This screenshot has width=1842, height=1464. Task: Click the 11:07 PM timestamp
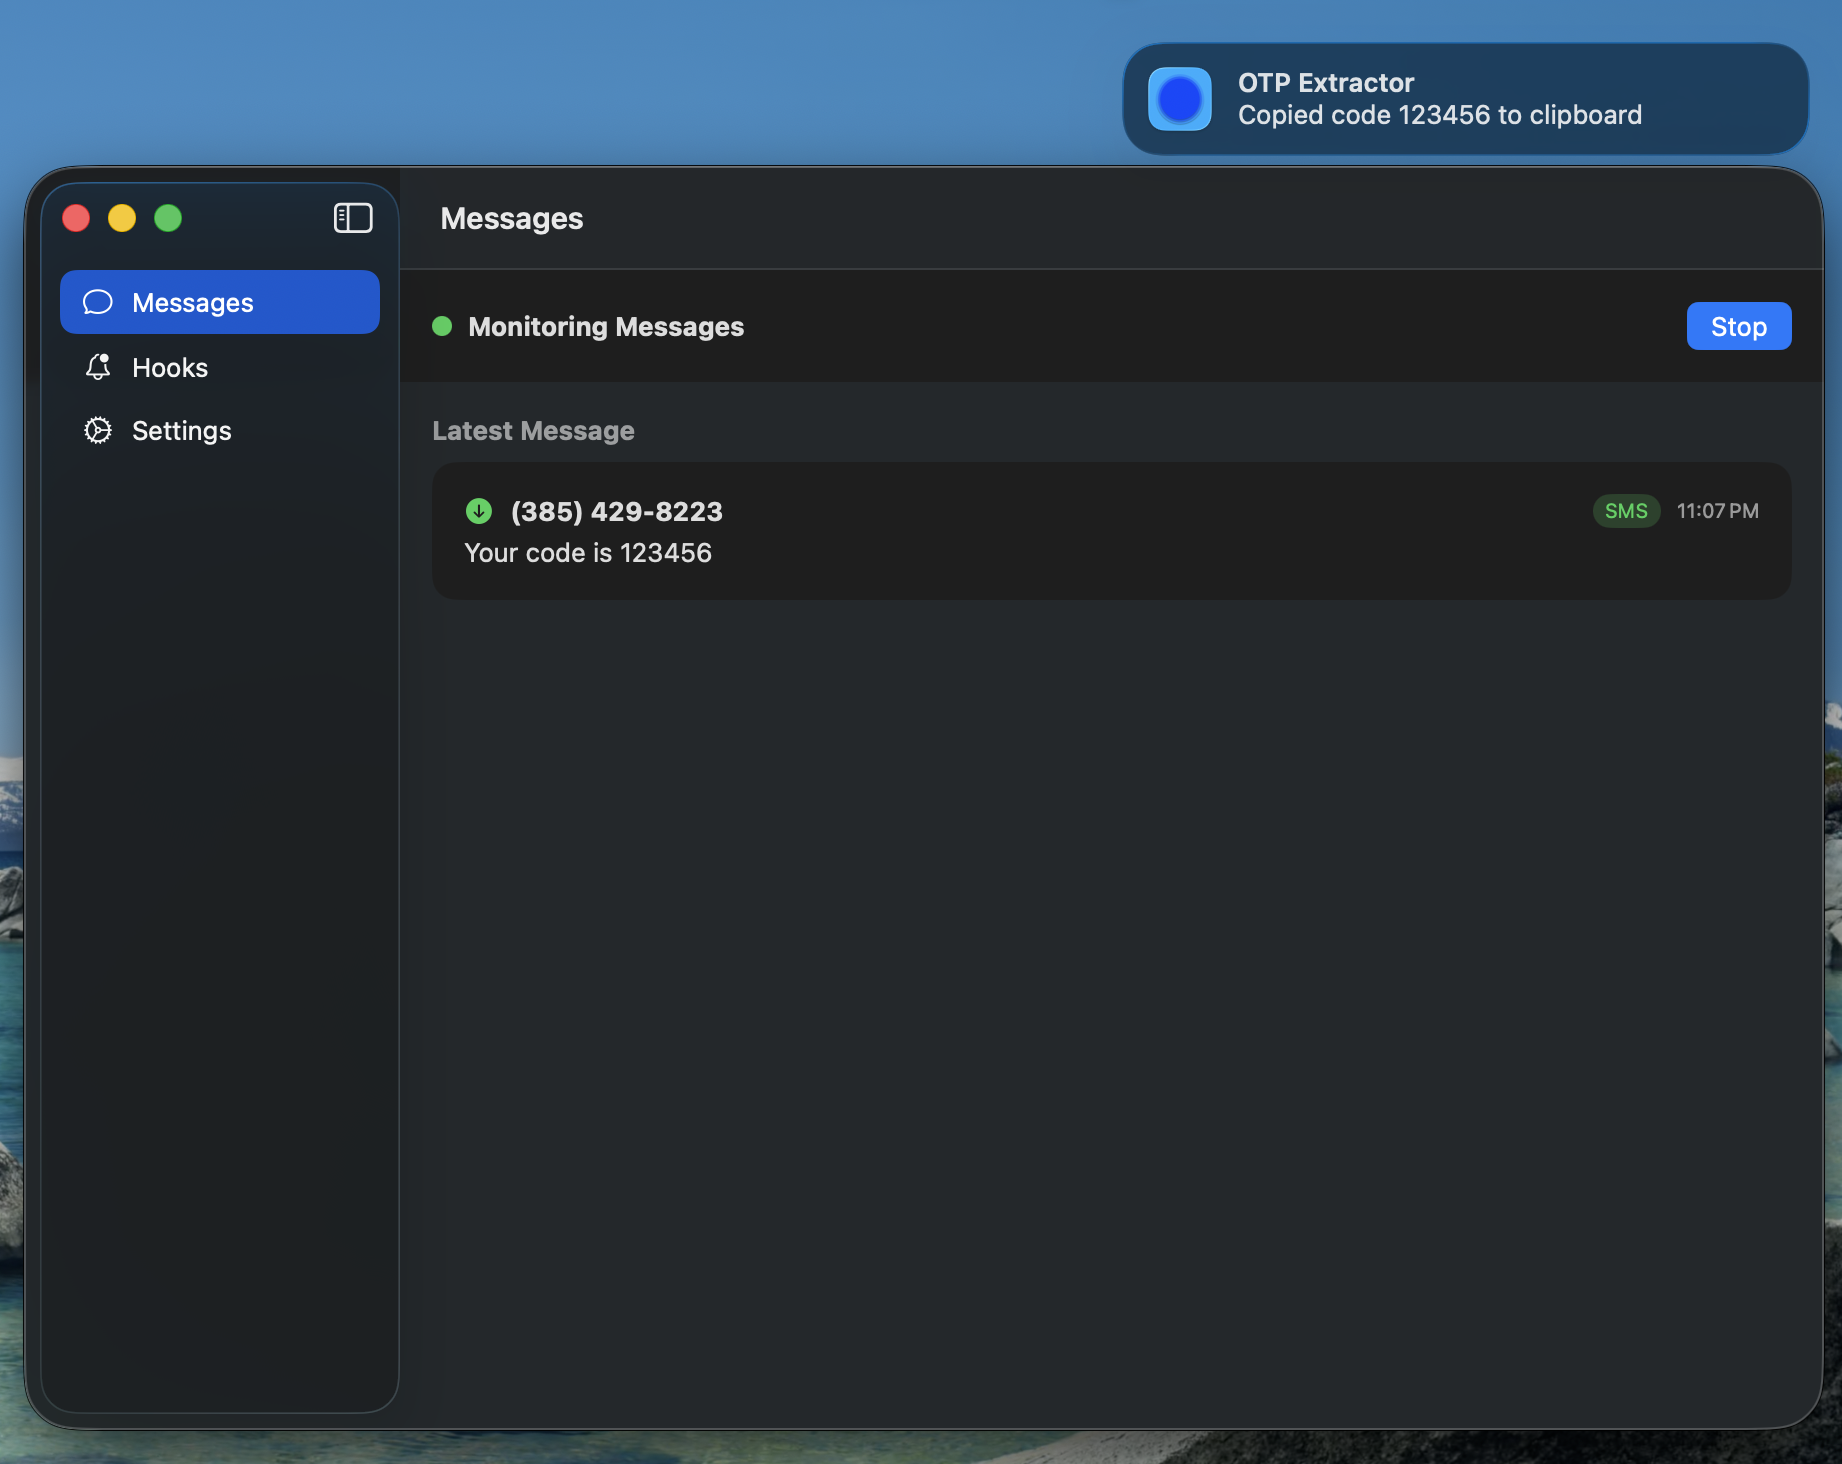click(1717, 511)
